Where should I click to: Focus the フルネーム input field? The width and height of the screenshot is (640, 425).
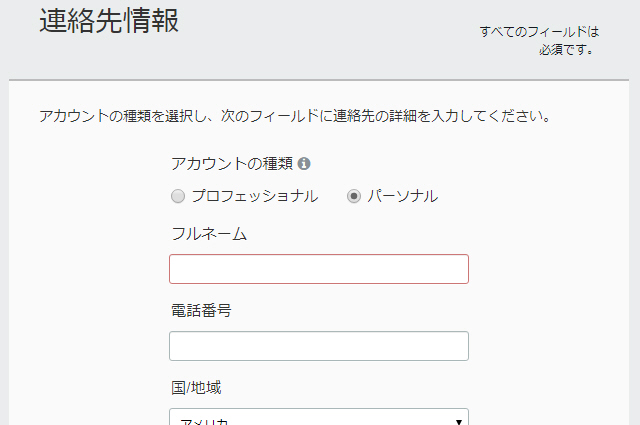click(319, 269)
